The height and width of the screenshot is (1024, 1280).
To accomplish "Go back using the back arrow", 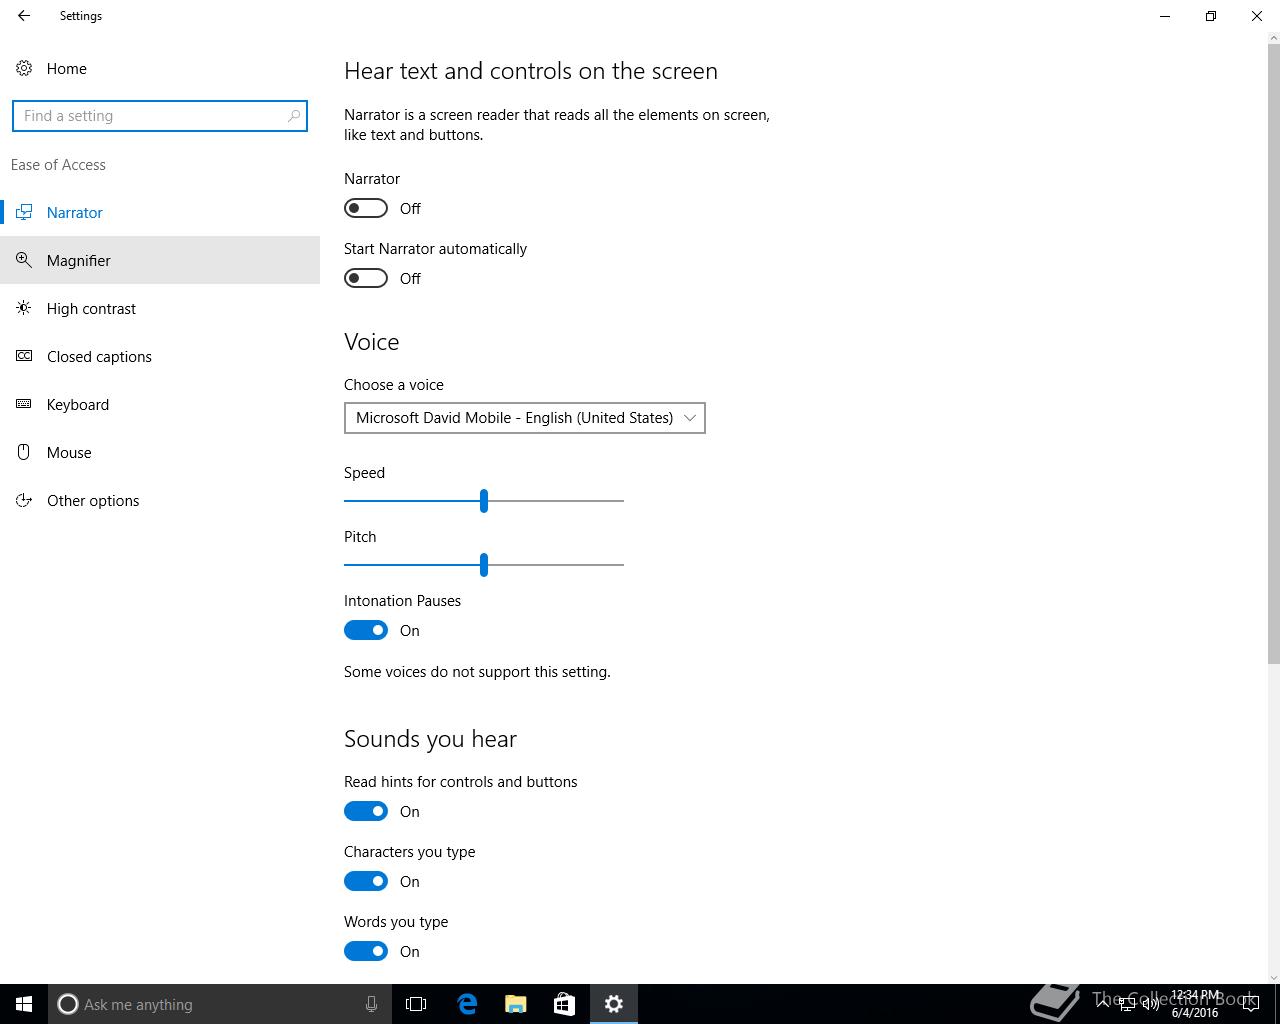I will pos(24,16).
